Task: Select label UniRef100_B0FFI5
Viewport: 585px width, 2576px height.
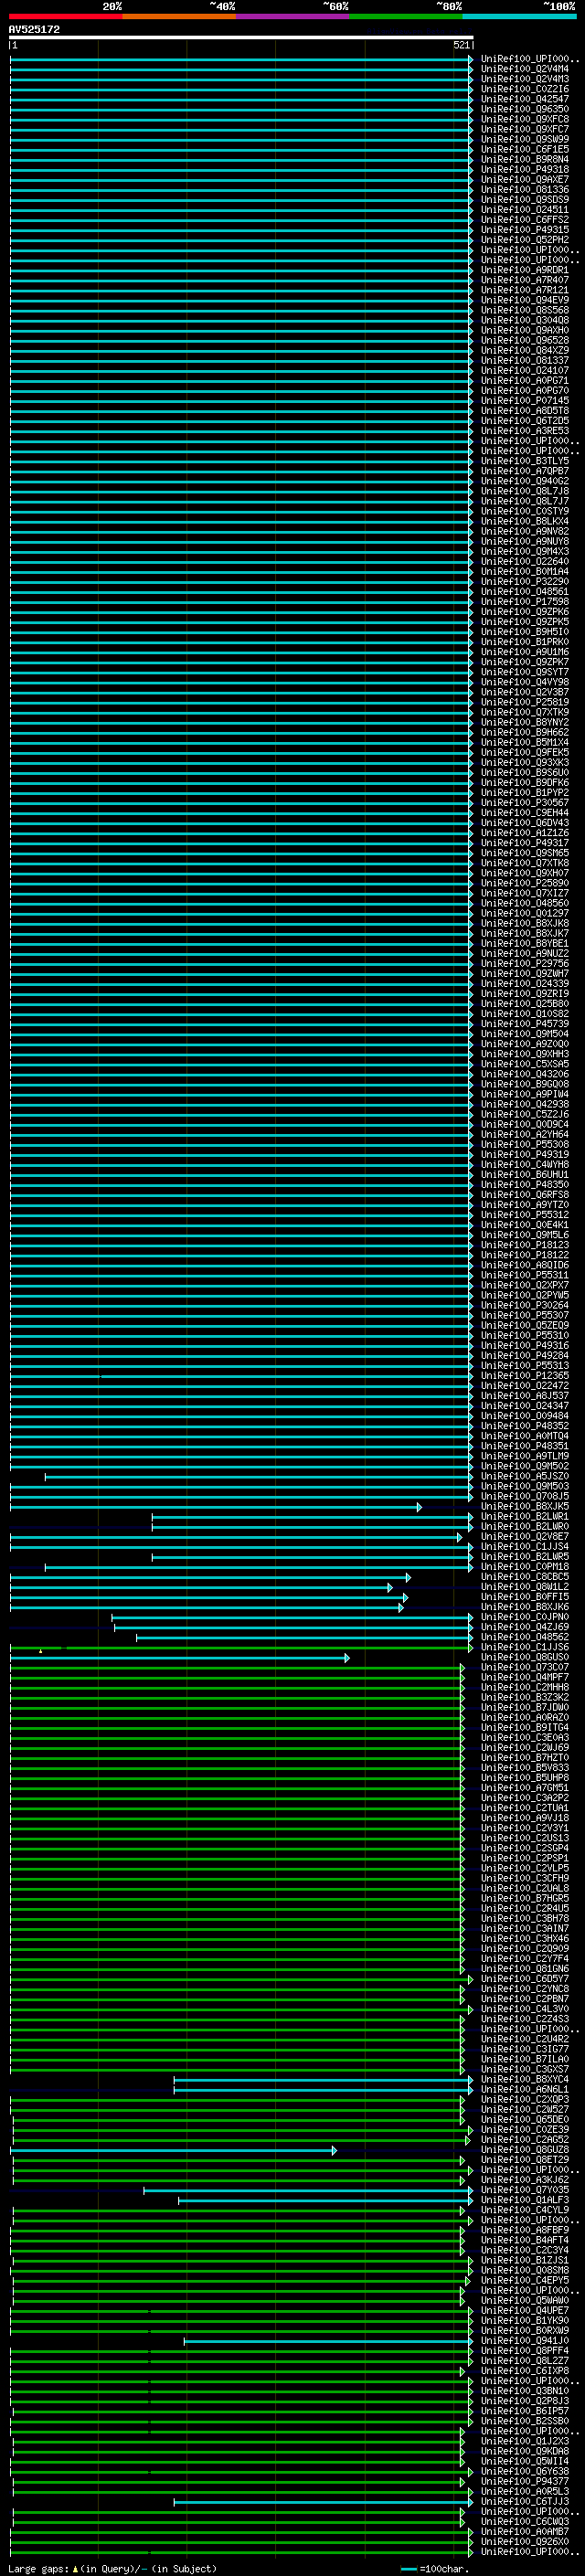Action: 524,1597
